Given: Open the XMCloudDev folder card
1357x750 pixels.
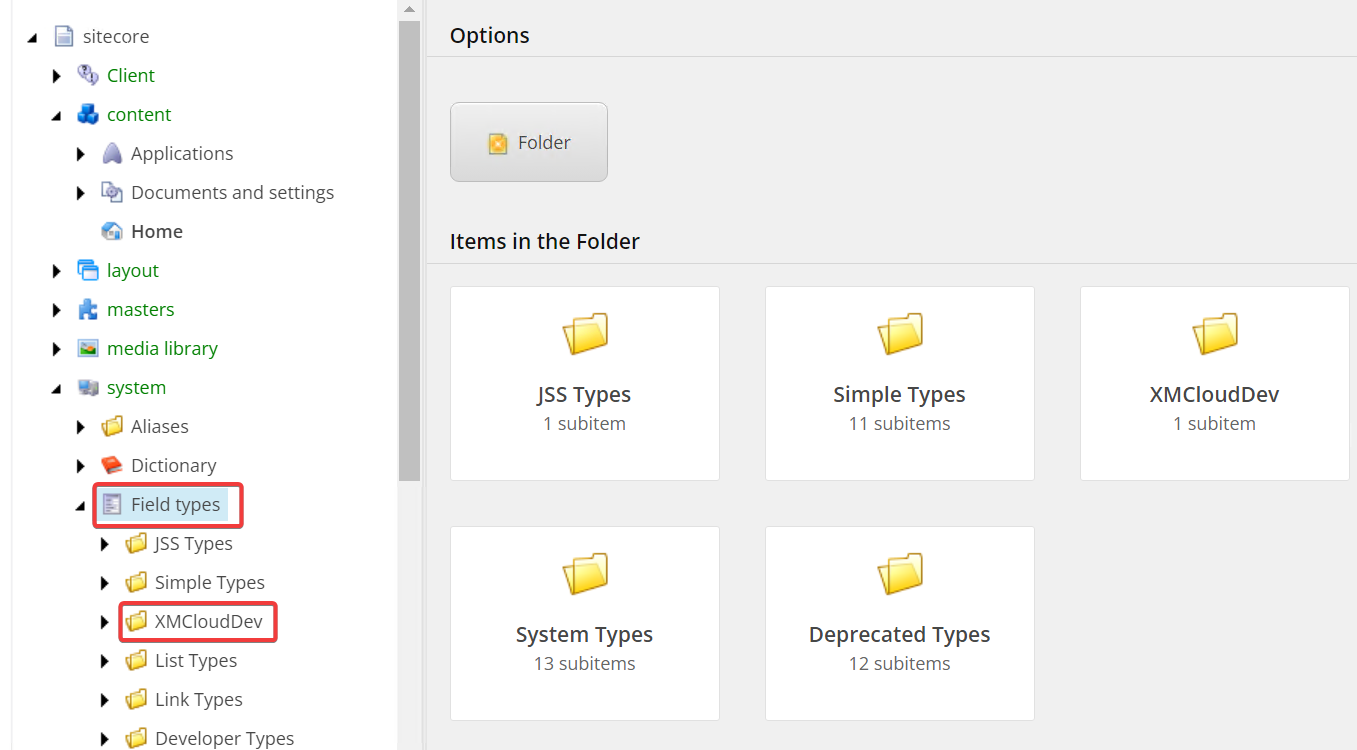Looking at the screenshot, I should pos(1213,383).
